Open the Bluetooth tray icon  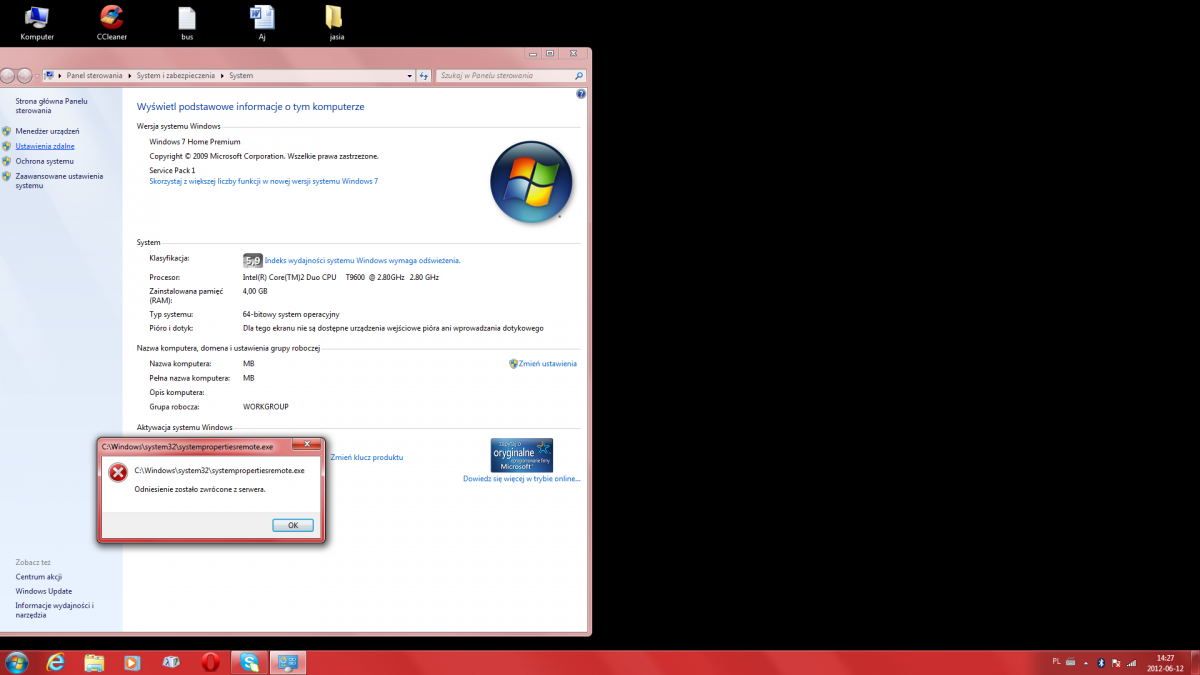[1101, 662]
